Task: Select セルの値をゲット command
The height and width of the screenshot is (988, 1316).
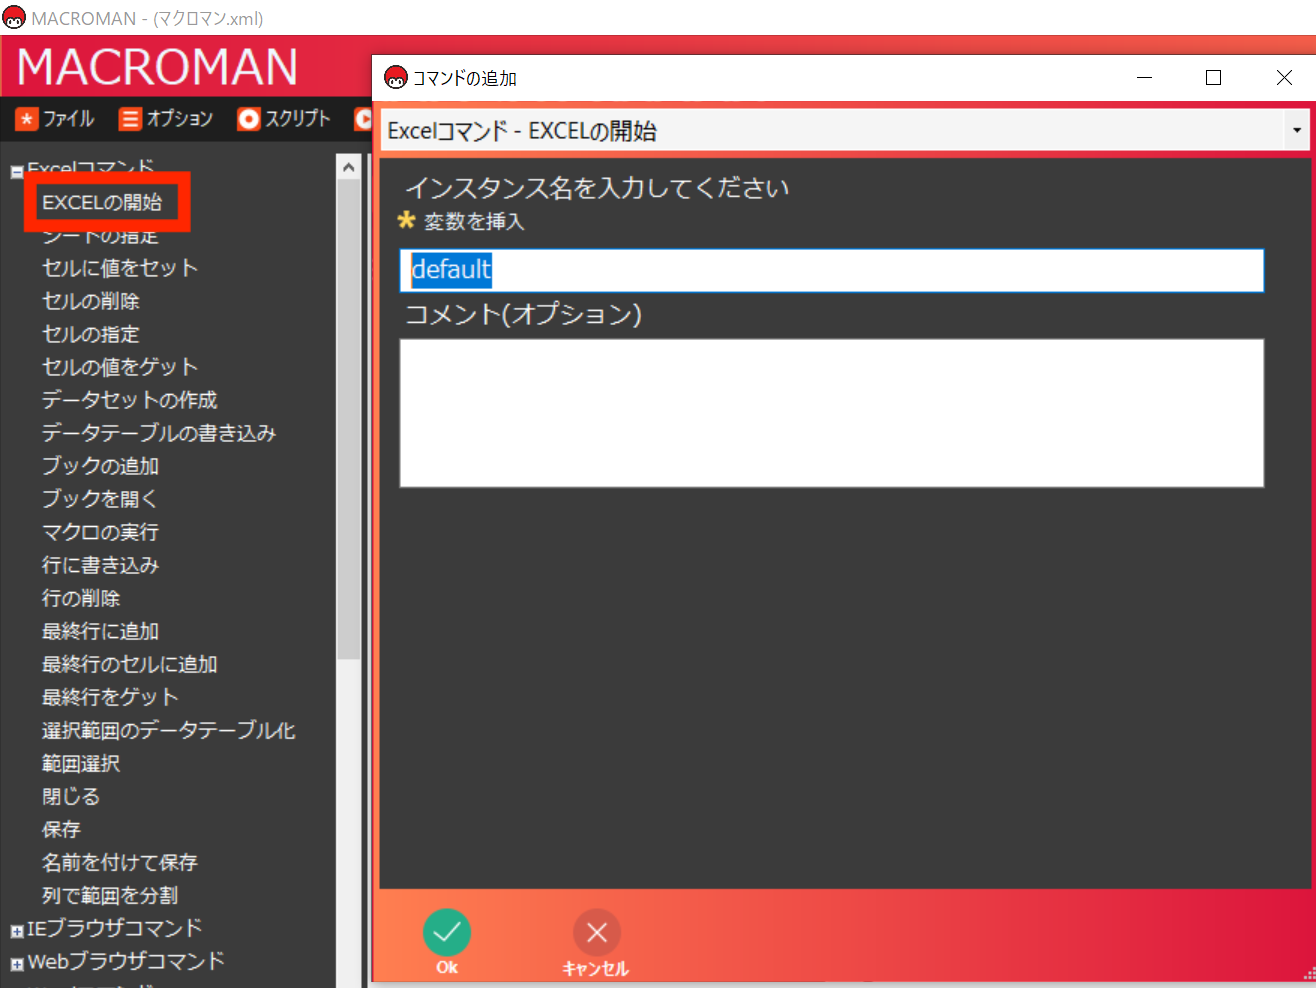Action: coord(120,367)
